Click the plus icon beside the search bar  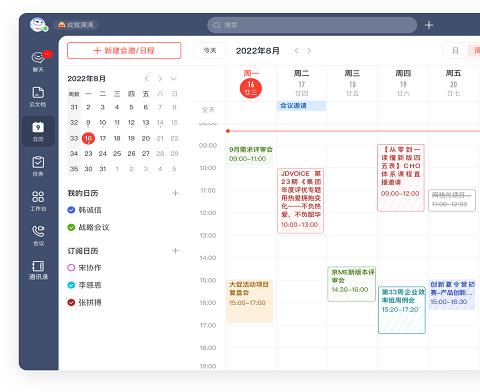(429, 25)
